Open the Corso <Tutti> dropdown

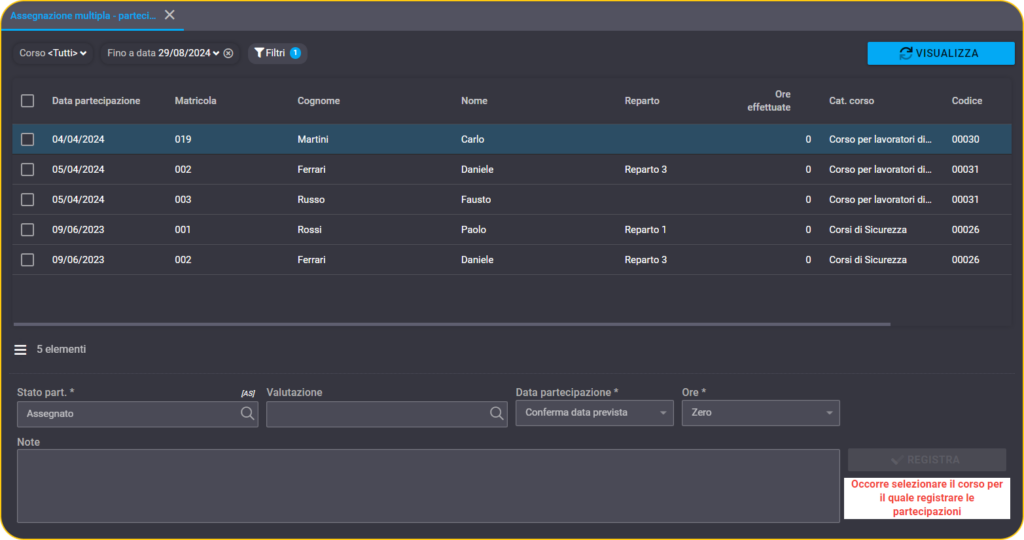[x=53, y=53]
